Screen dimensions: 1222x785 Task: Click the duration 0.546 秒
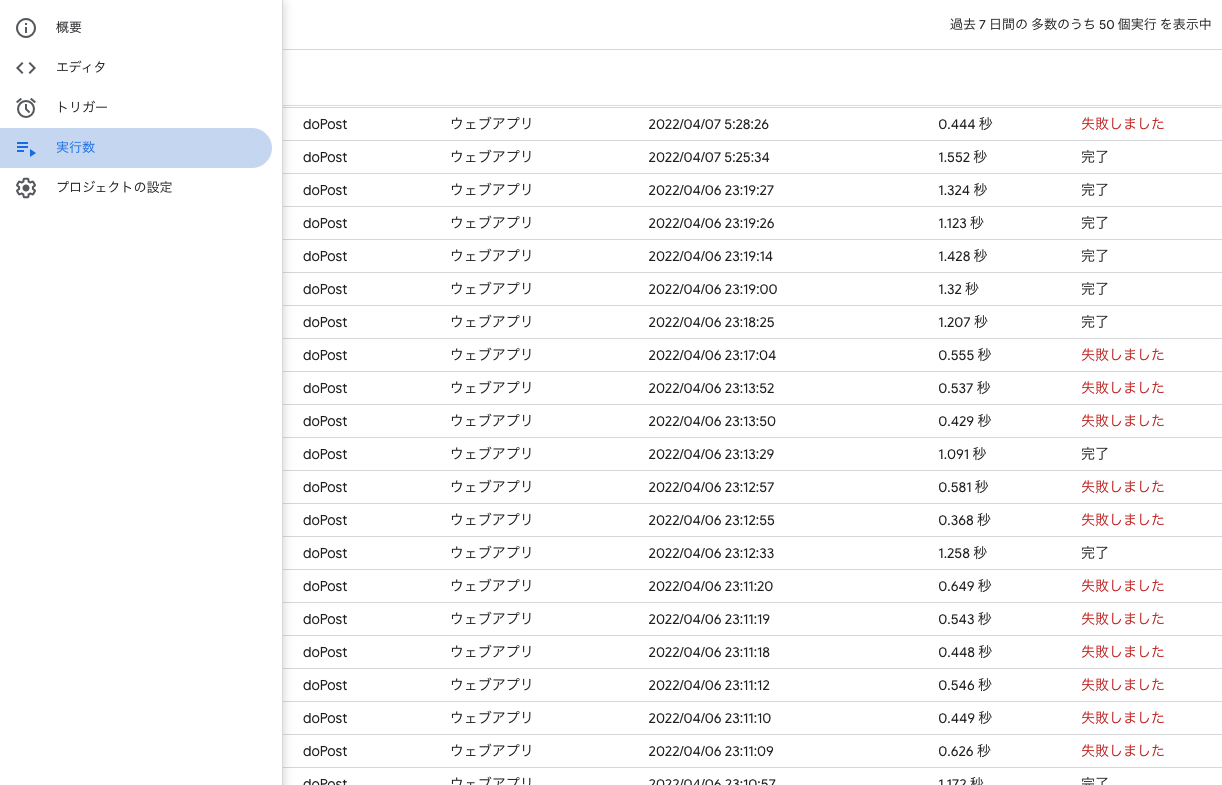click(x=964, y=685)
